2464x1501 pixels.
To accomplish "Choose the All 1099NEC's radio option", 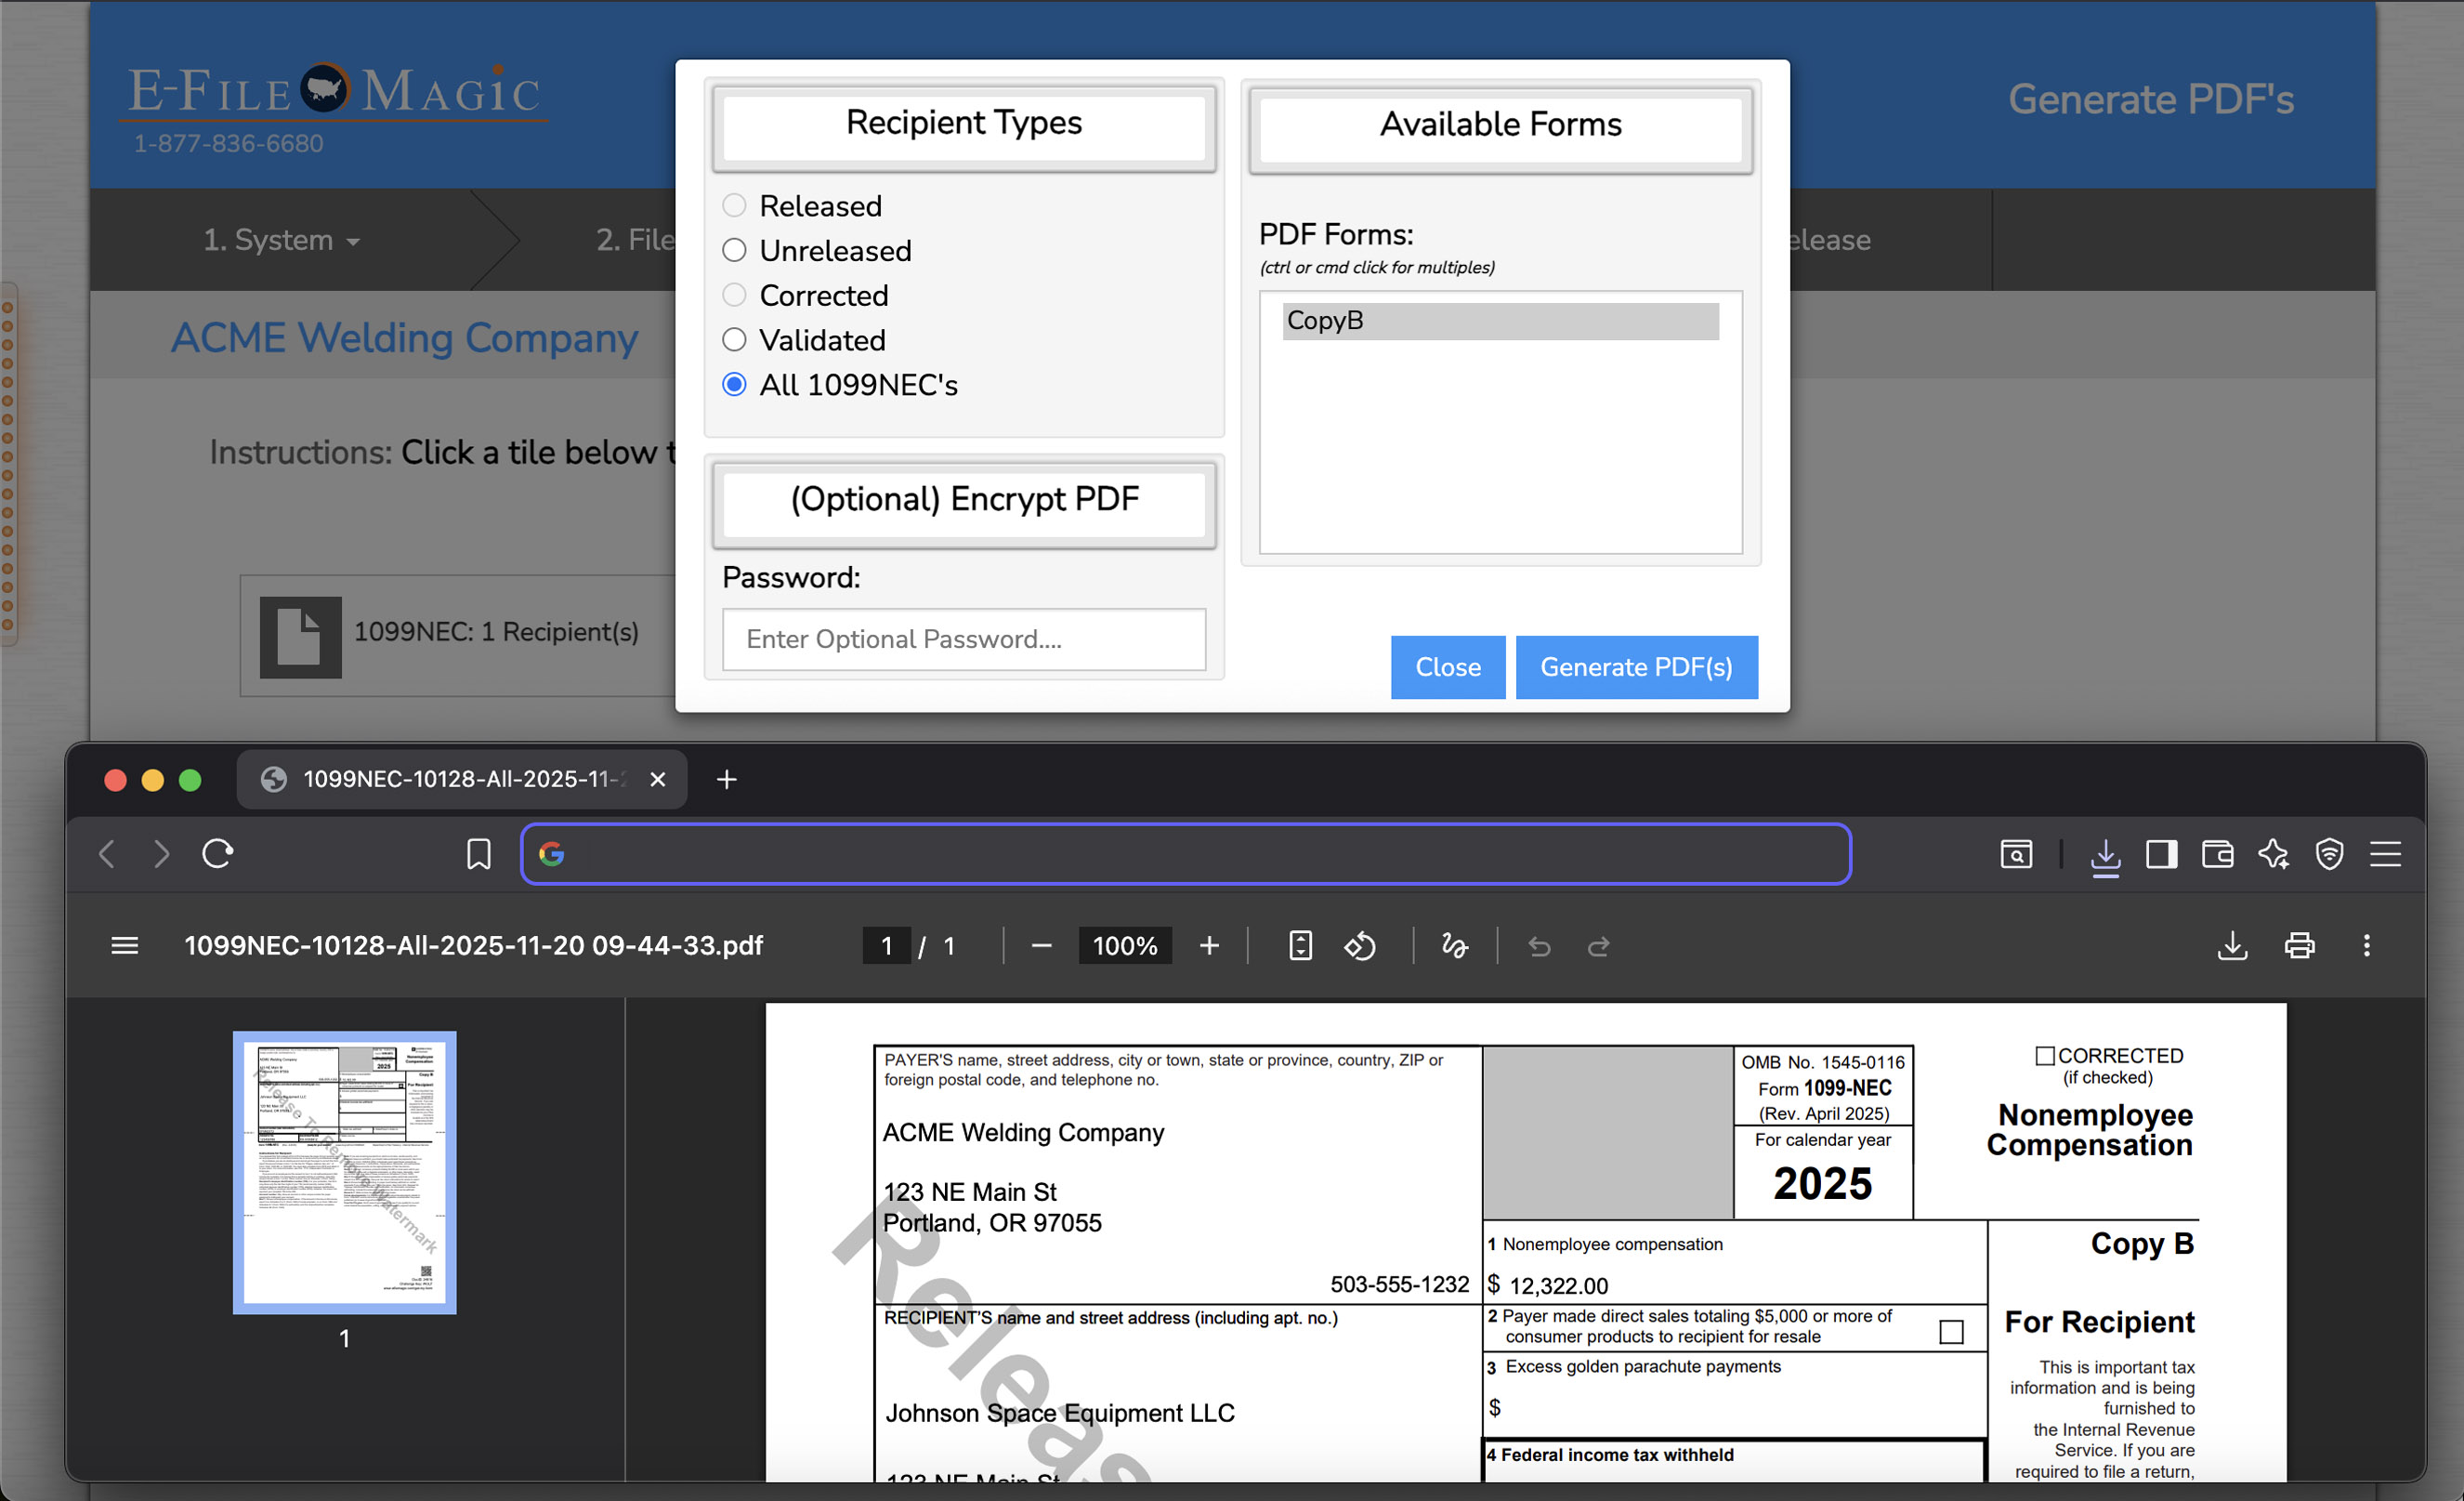I will point(734,384).
